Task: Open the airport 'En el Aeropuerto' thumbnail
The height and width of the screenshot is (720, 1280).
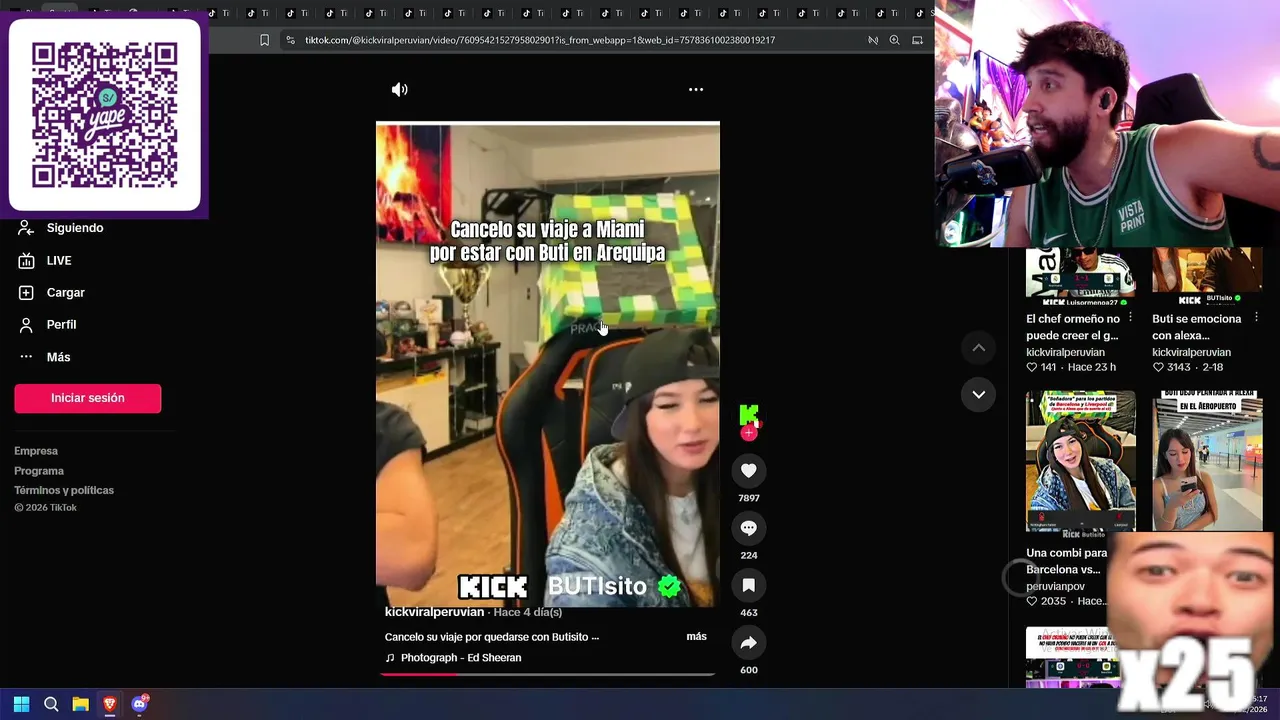Action: (x=1207, y=462)
